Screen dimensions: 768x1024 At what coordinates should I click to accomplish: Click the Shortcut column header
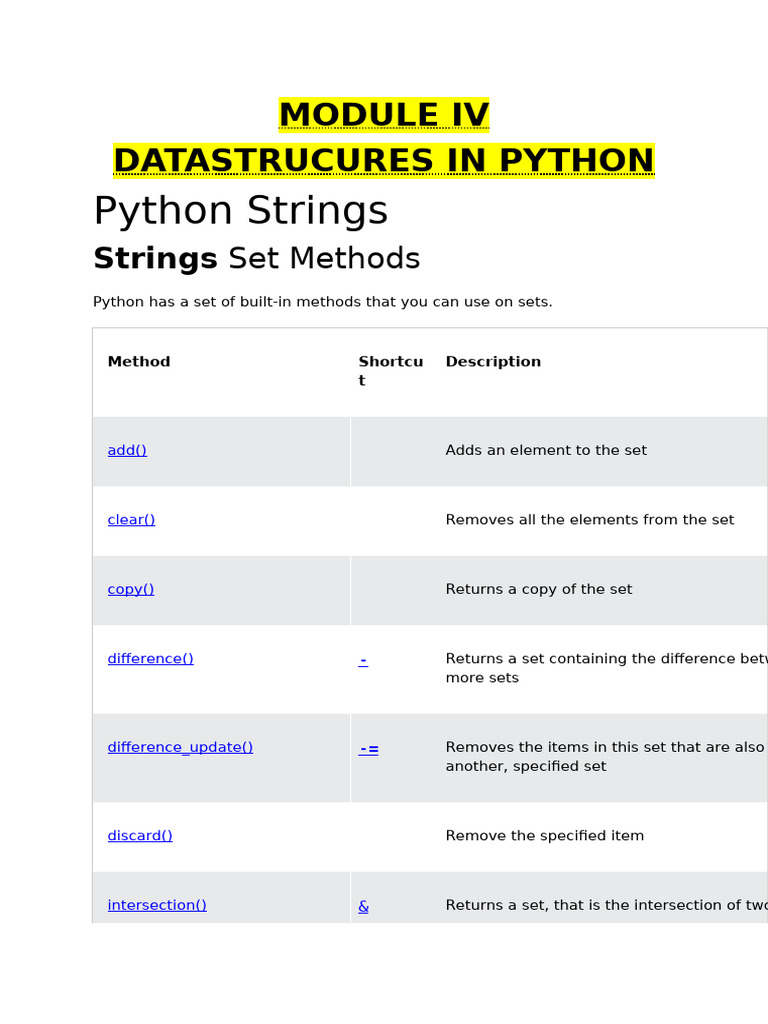(x=390, y=371)
